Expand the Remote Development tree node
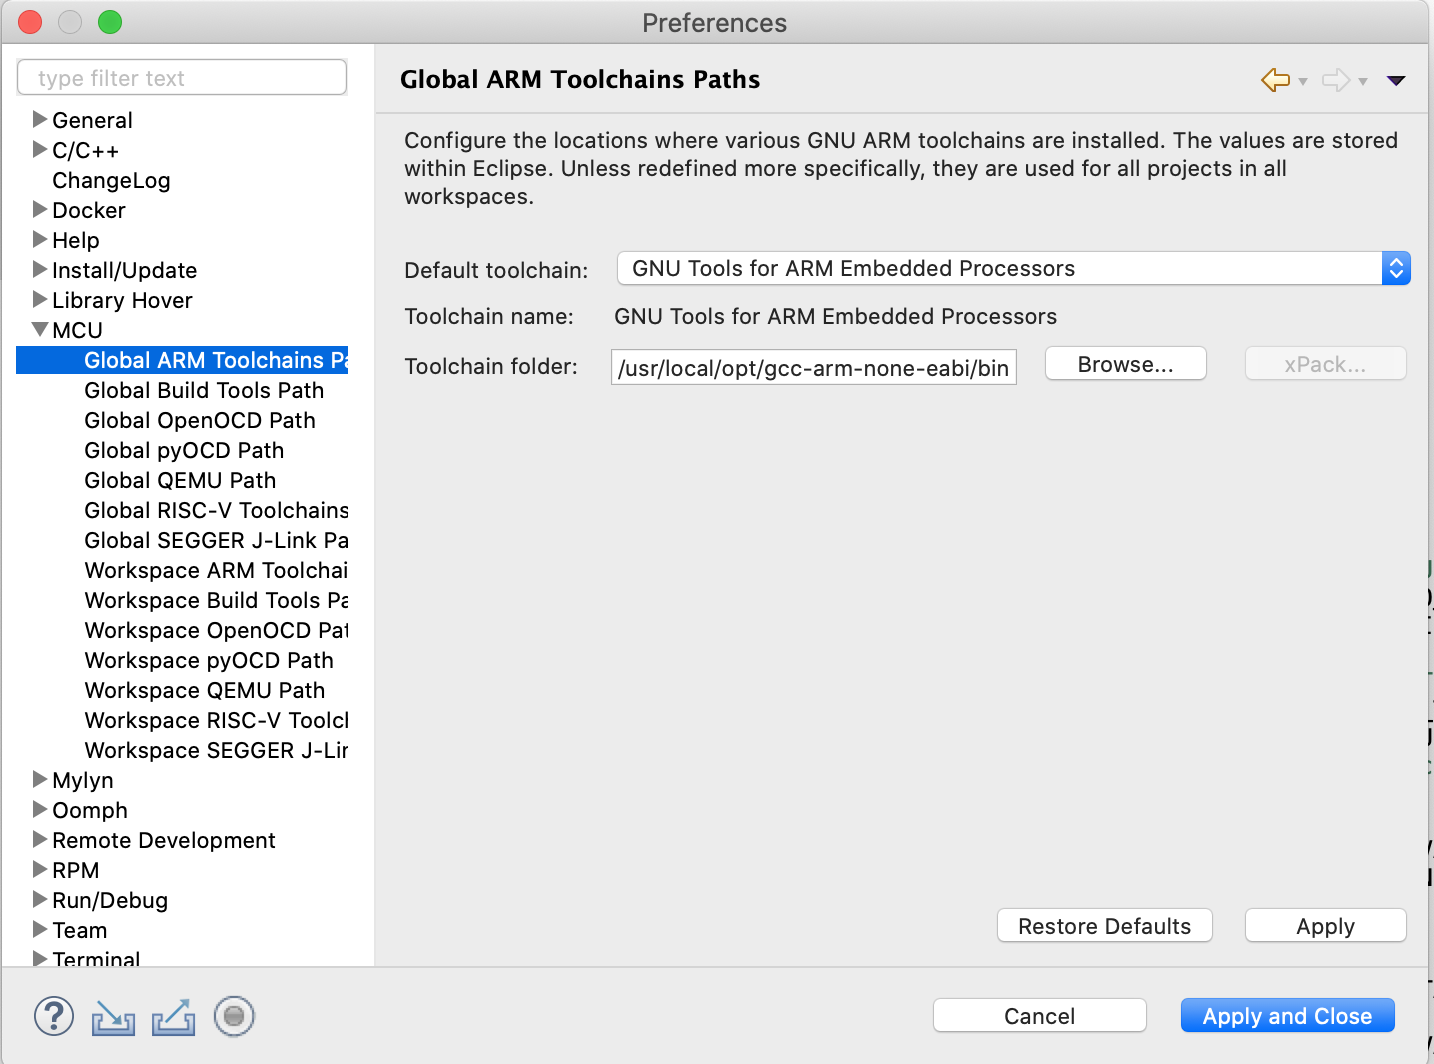 pos(40,839)
